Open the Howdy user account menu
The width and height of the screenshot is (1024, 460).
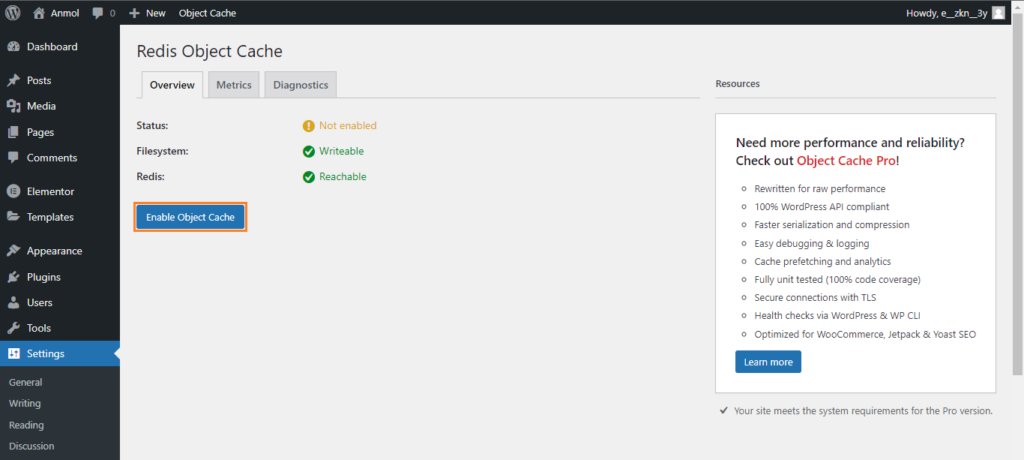pyautogui.click(x=955, y=13)
